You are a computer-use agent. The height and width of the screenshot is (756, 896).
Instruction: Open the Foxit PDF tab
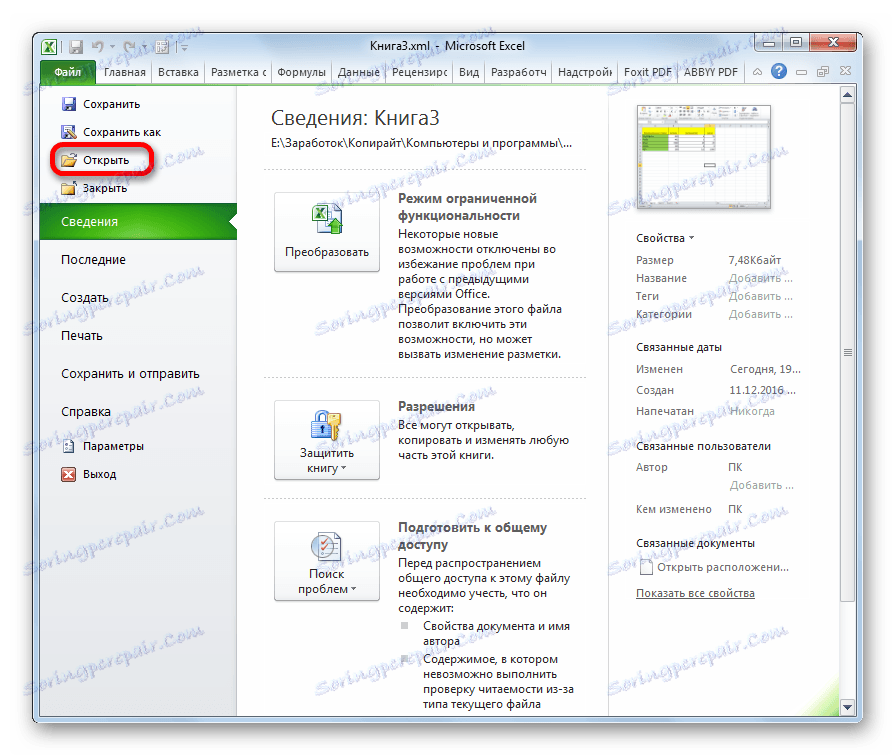pyautogui.click(x=647, y=73)
